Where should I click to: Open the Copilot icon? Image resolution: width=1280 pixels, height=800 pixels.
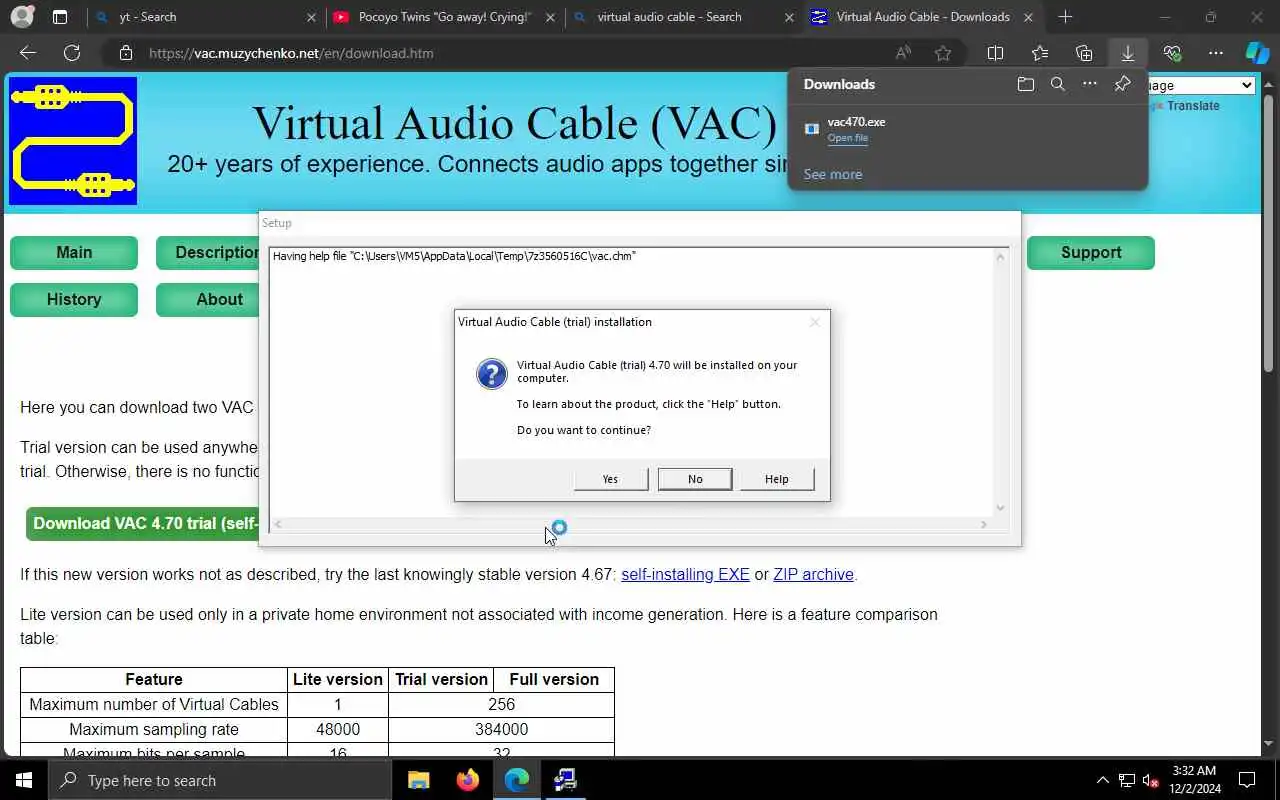[1257, 53]
